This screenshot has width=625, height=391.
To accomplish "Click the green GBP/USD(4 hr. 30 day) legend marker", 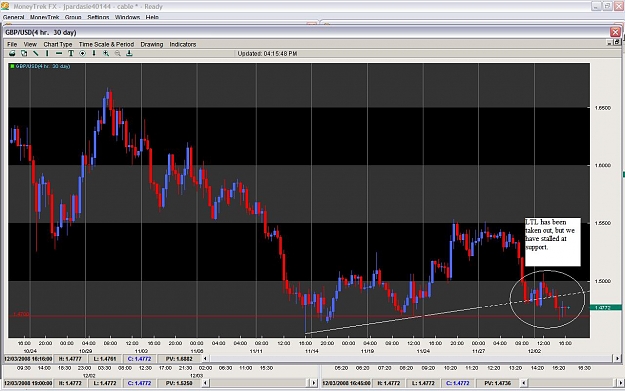I will pos(12,66).
